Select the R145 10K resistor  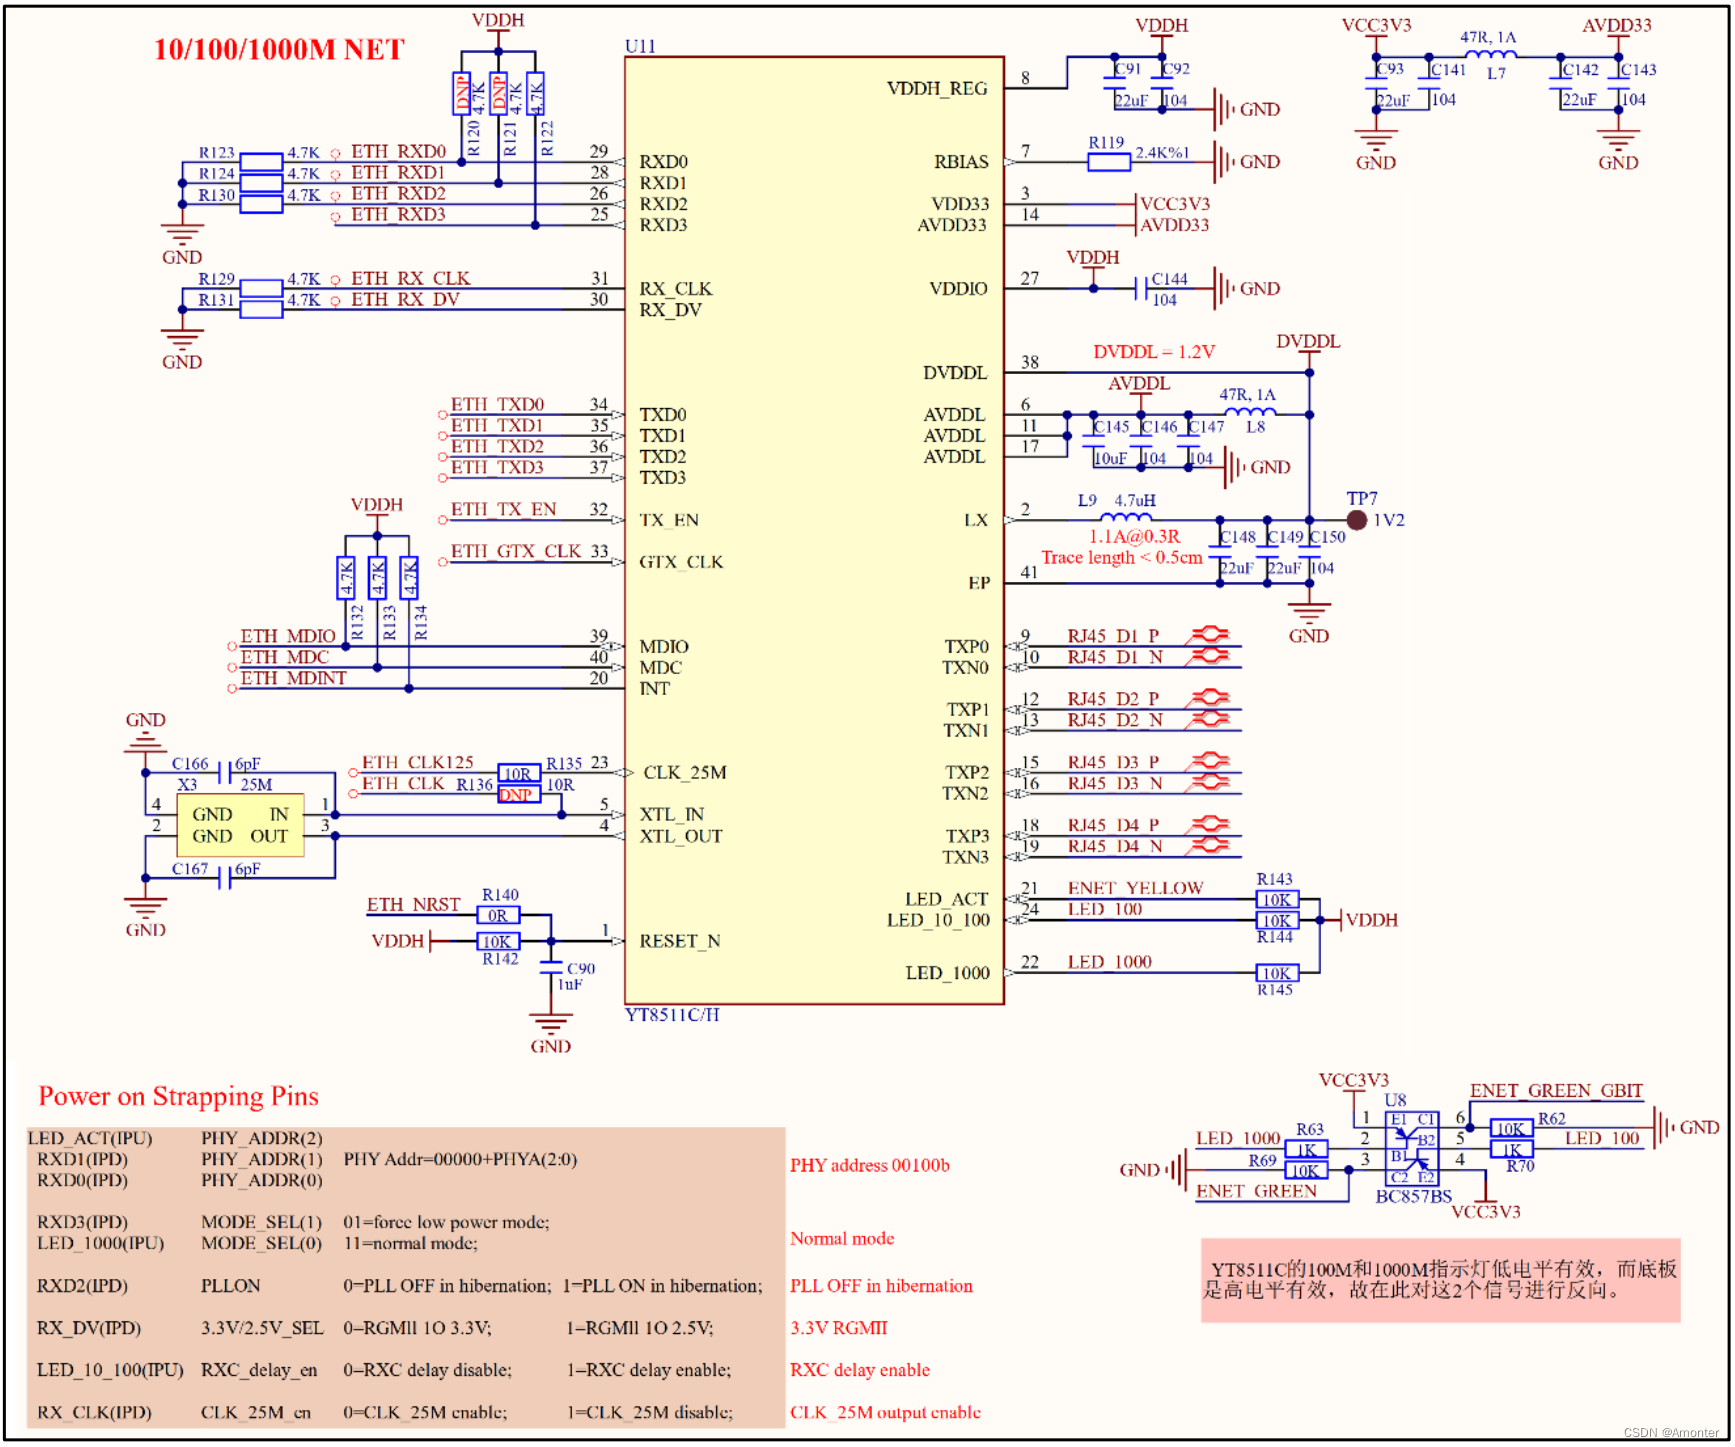pyautogui.click(x=1277, y=973)
